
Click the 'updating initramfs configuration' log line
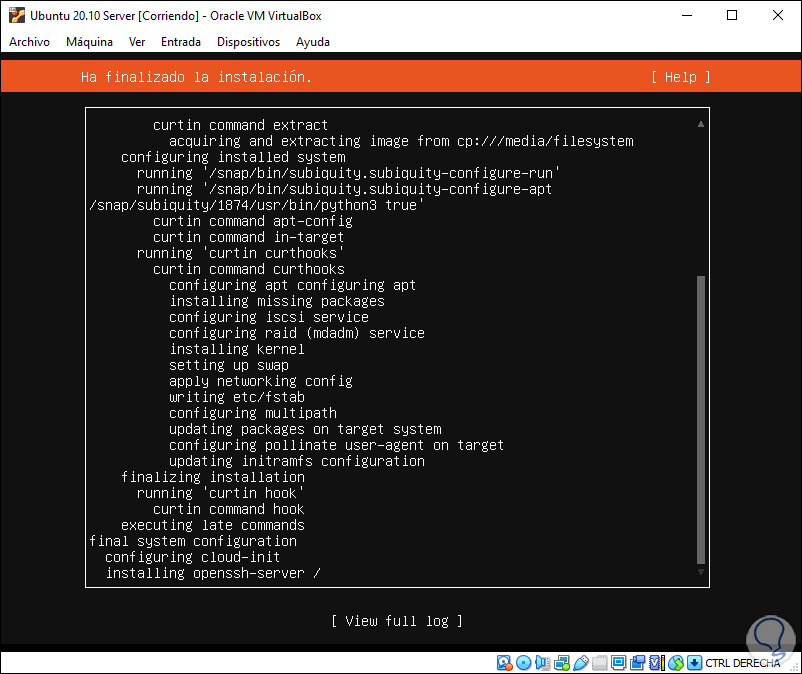coord(297,461)
